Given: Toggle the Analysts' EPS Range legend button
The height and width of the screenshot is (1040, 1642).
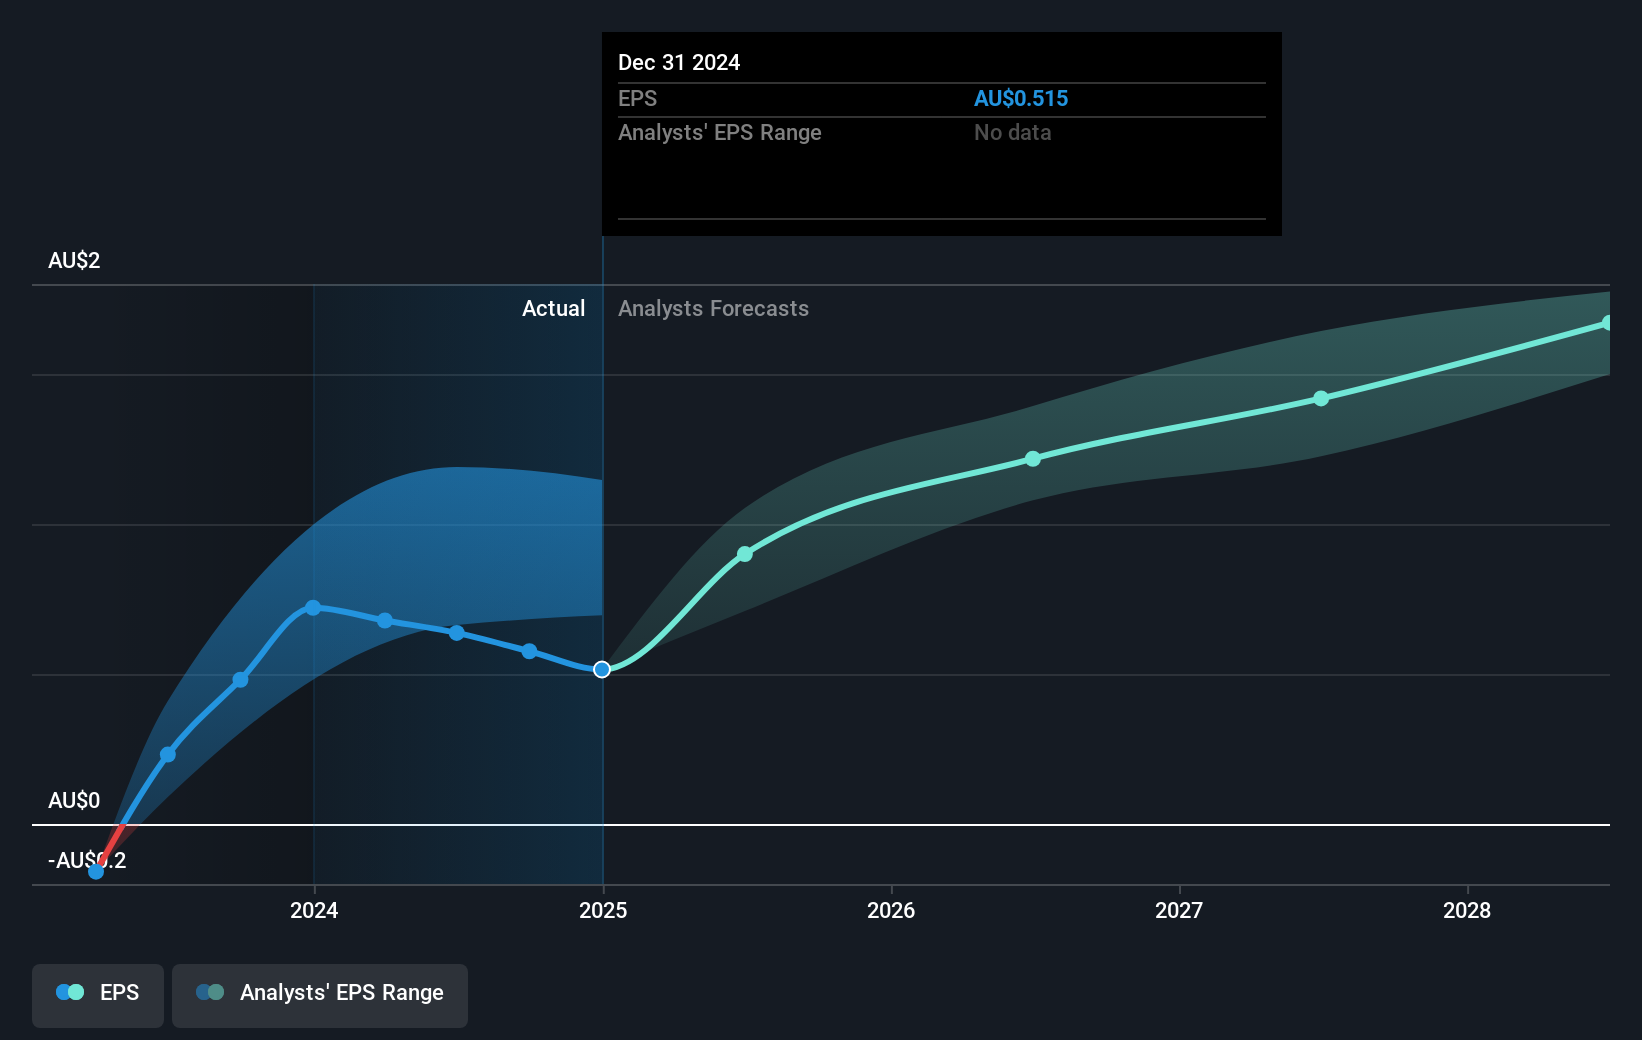Looking at the screenshot, I should click(x=320, y=995).
